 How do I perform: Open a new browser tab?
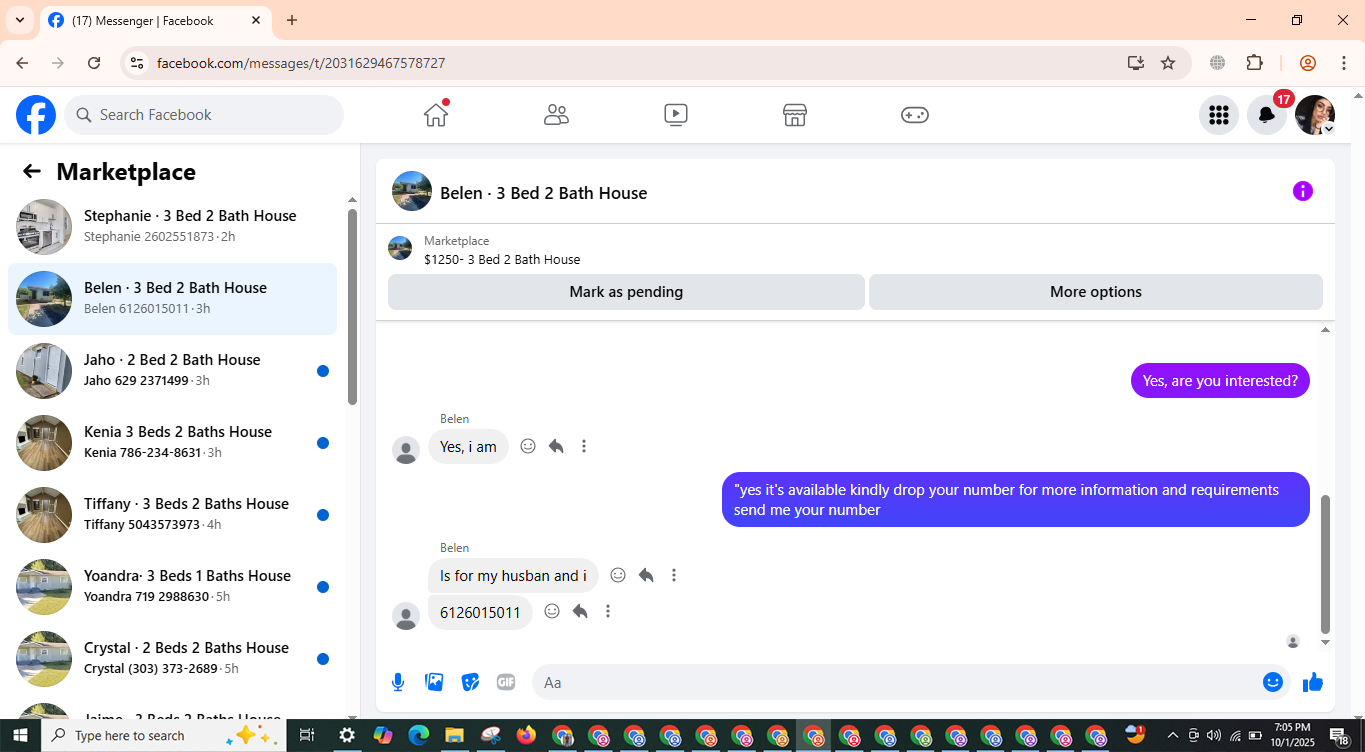point(292,20)
